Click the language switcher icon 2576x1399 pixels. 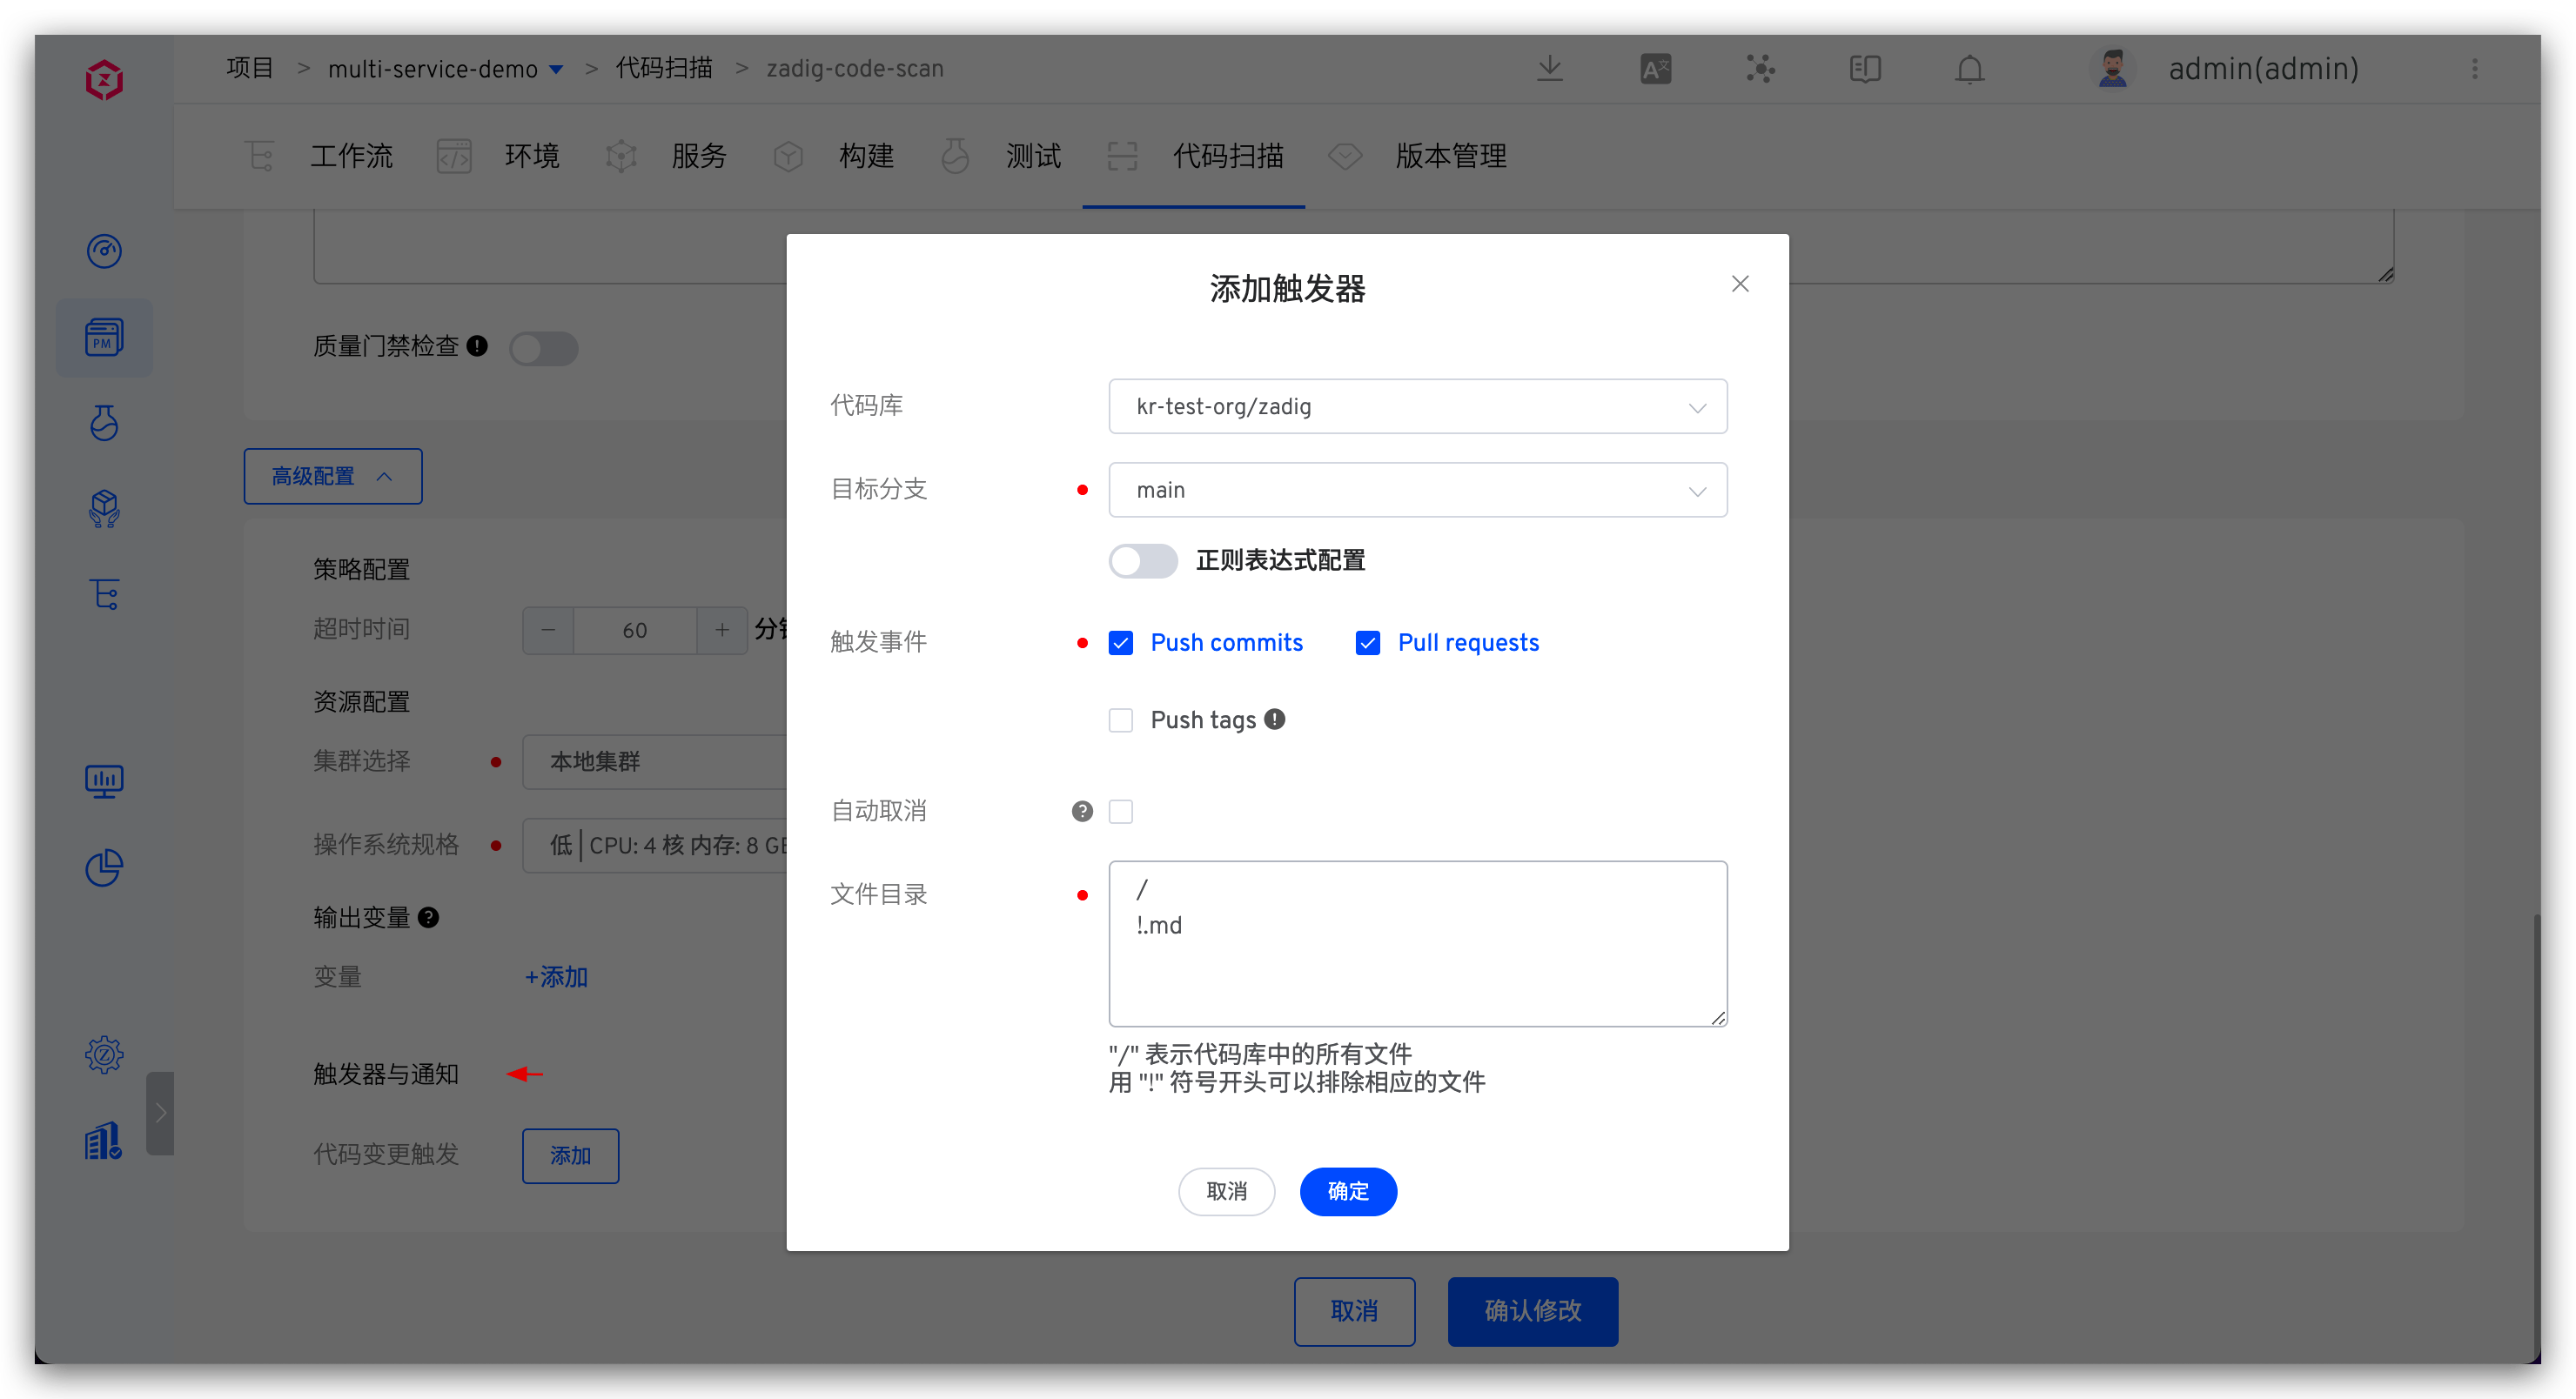1654,68
